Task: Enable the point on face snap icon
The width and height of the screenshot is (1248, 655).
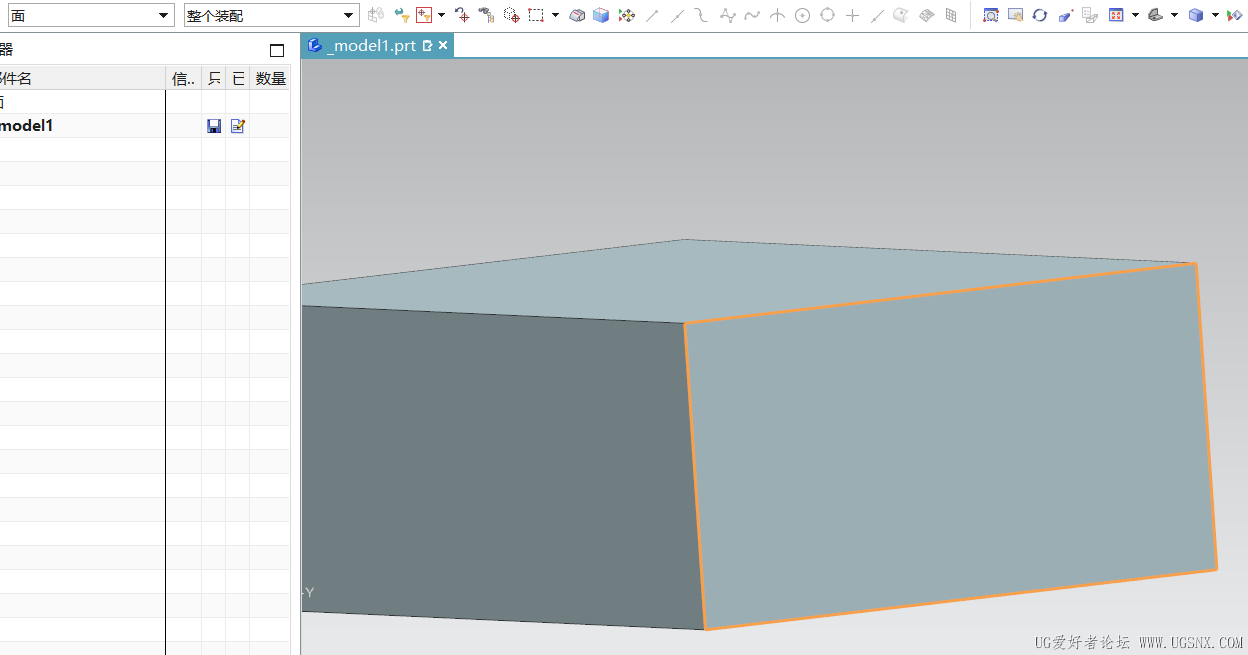Action: (x=901, y=15)
